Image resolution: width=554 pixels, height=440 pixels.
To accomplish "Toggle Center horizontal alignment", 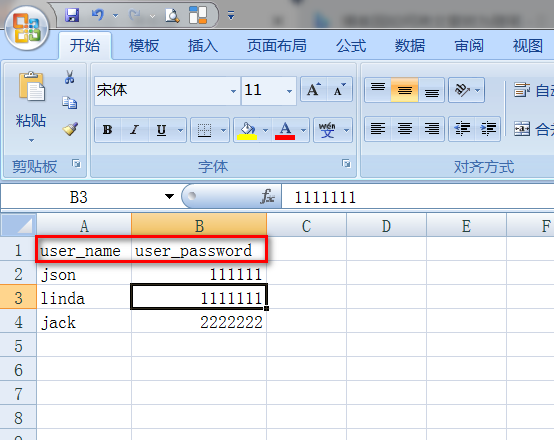I will pyautogui.click(x=405, y=129).
